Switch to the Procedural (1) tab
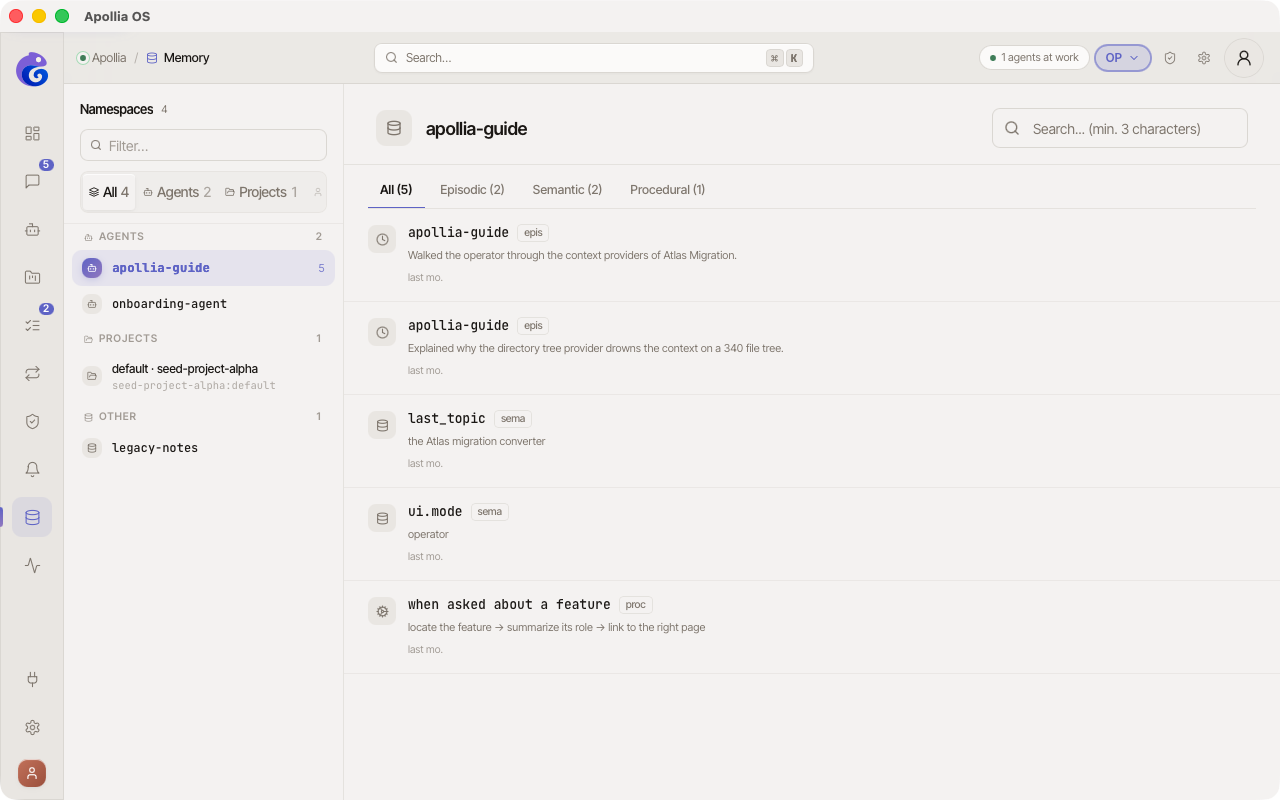 tap(667, 190)
